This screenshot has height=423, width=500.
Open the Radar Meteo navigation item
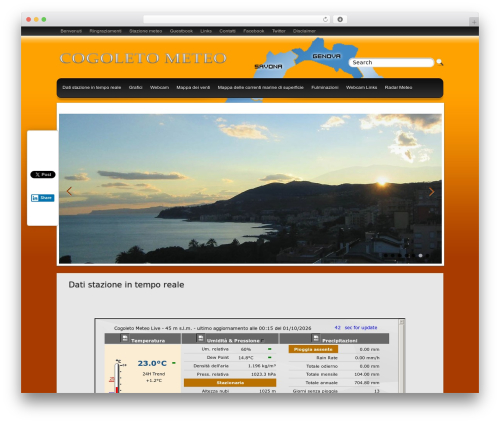pos(398,87)
